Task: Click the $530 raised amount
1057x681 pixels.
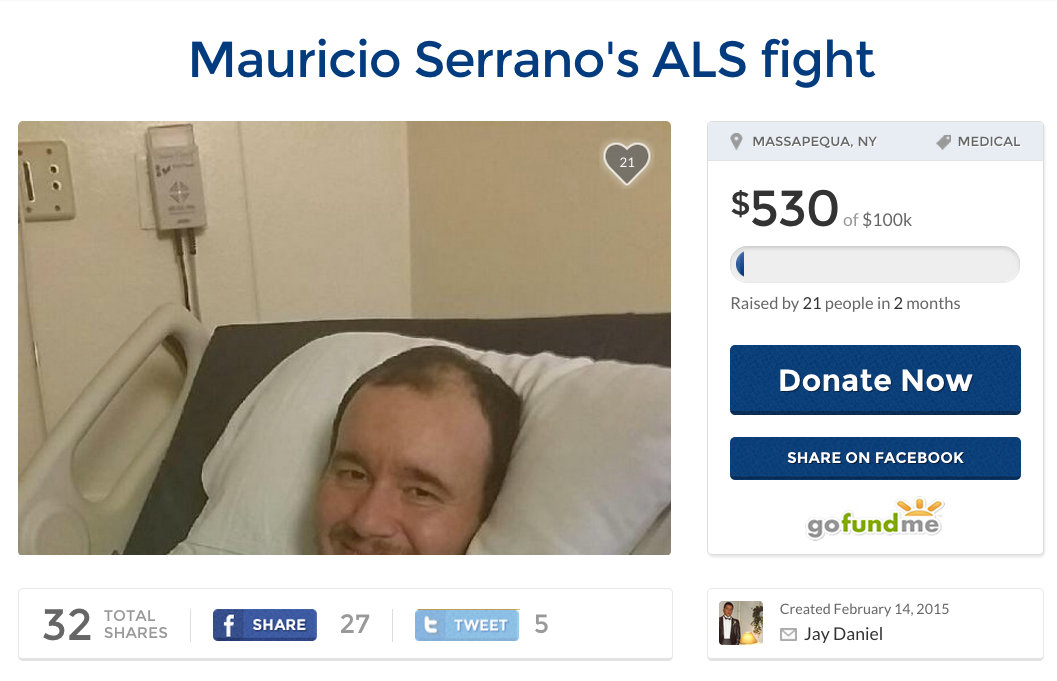Action: click(x=785, y=208)
